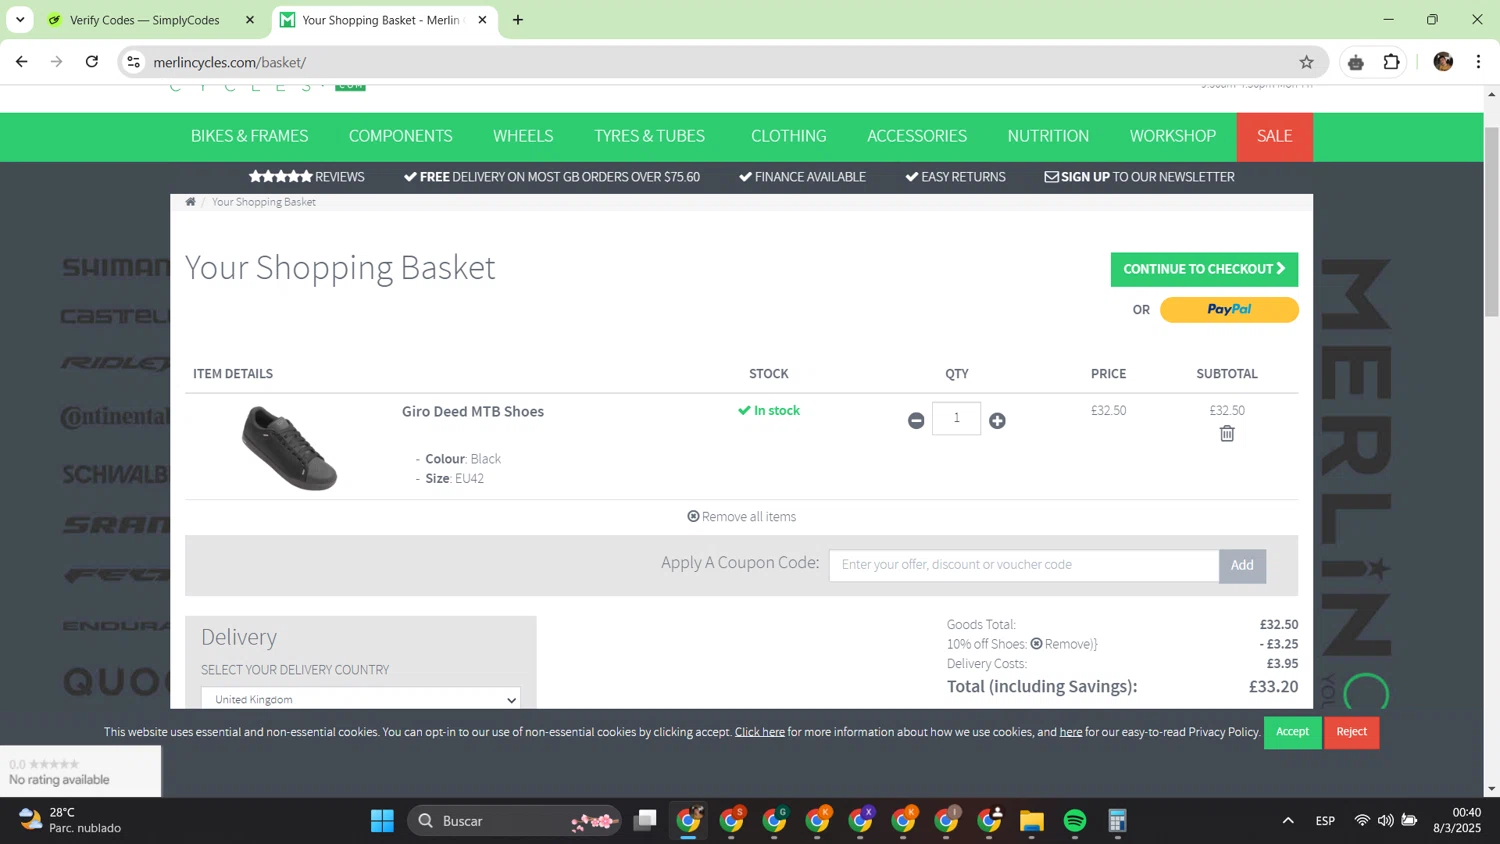The height and width of the screenshot is (844, 1500).
Task: Decrease quantity with the minus icon
Action: tap(916, 421)
